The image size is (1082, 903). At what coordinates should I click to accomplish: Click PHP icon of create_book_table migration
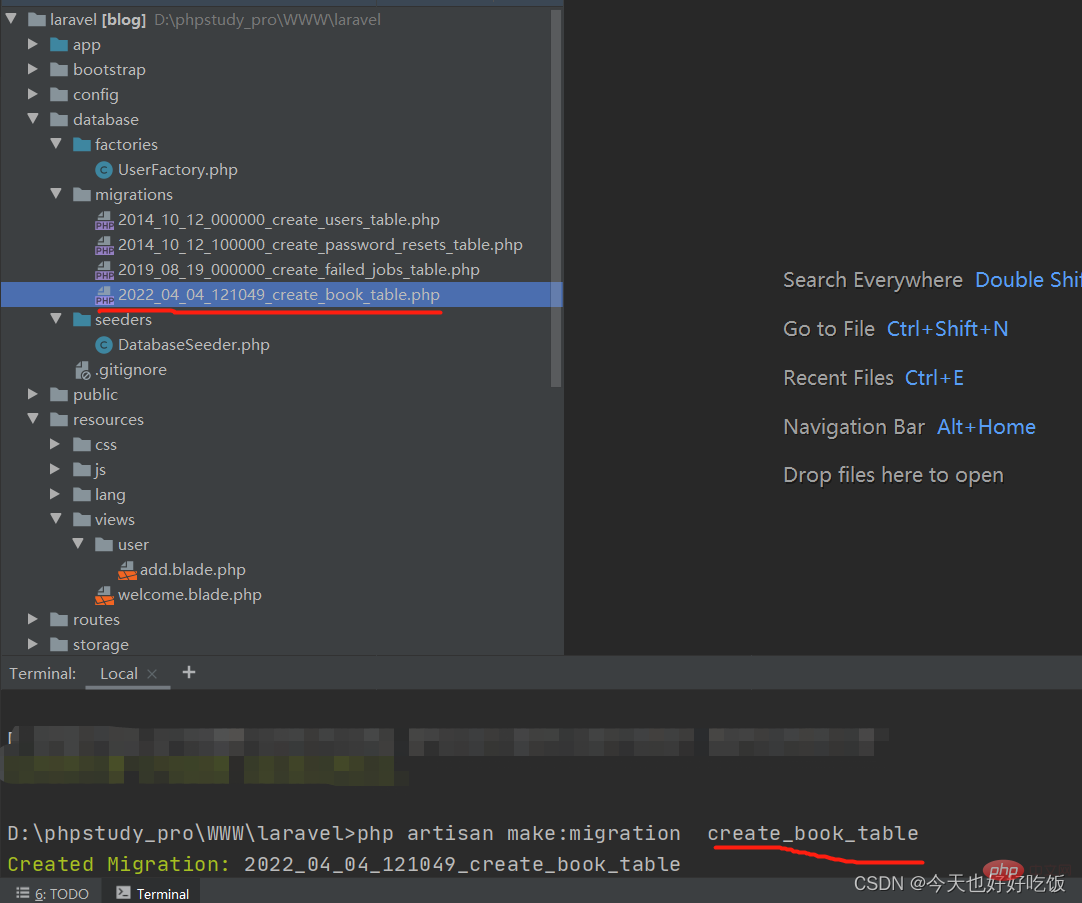pyautogui.click(x=104, y=295)
